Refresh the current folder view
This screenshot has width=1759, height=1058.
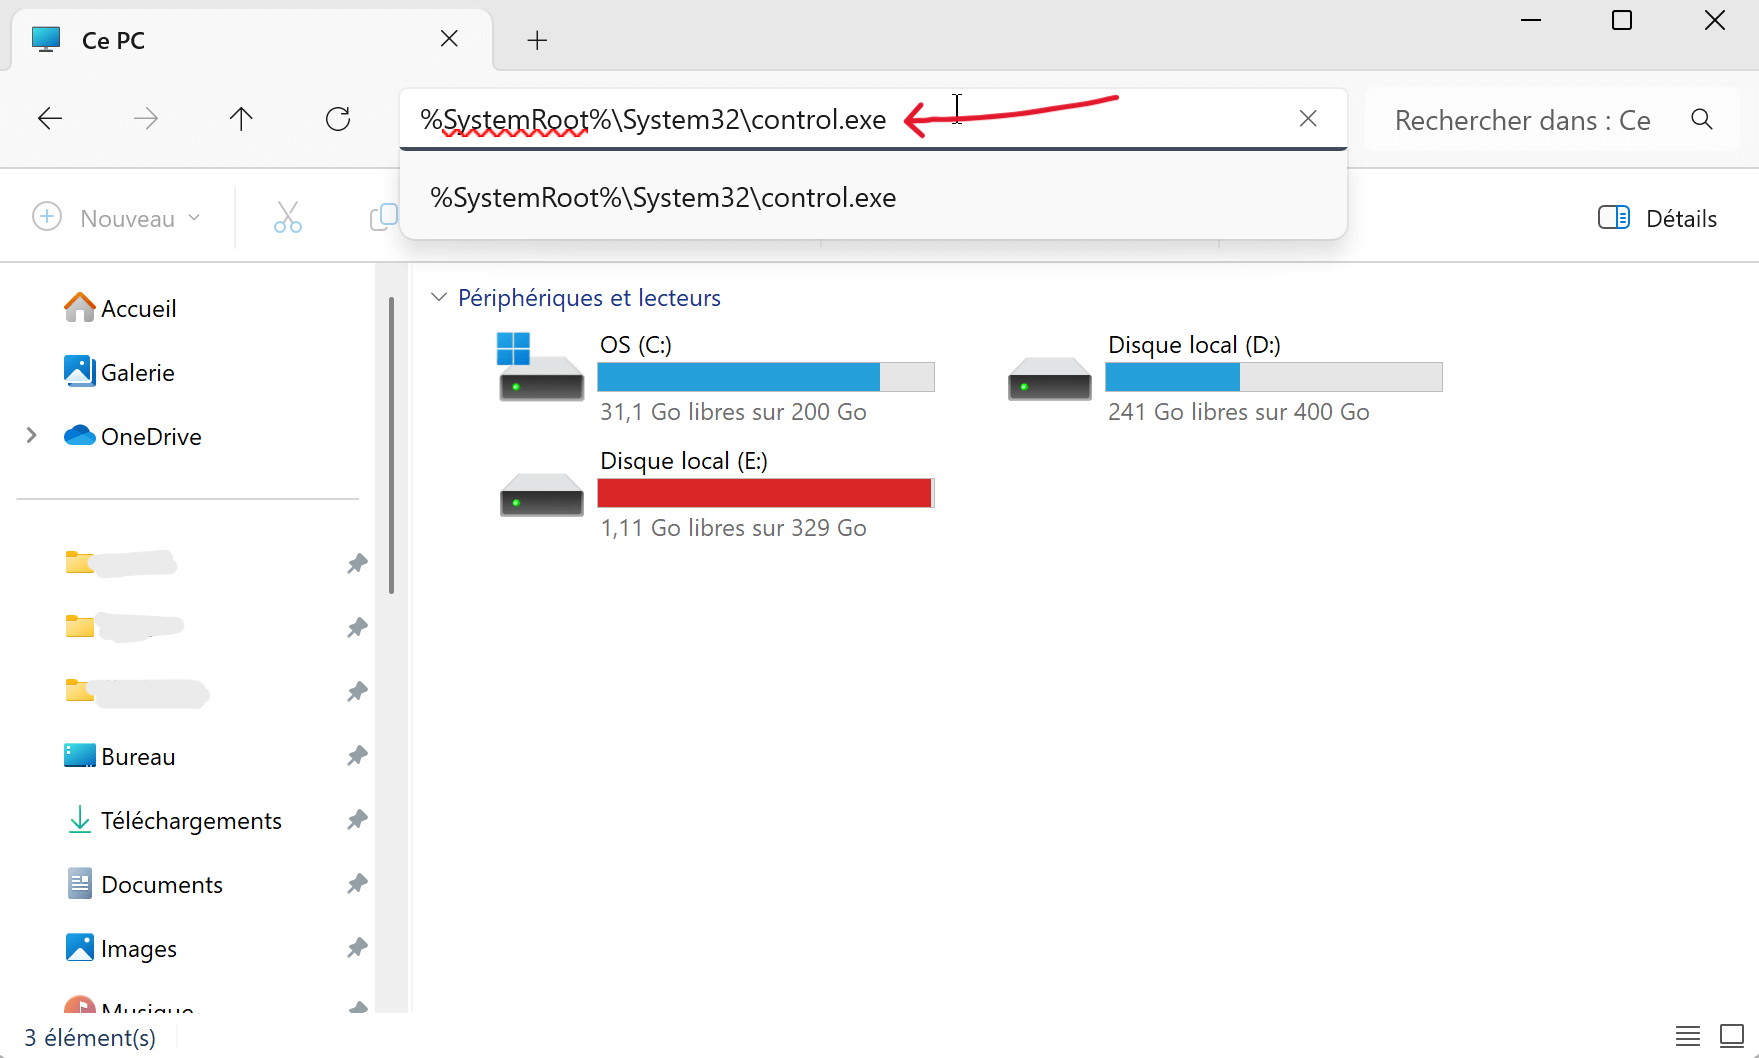338,119
